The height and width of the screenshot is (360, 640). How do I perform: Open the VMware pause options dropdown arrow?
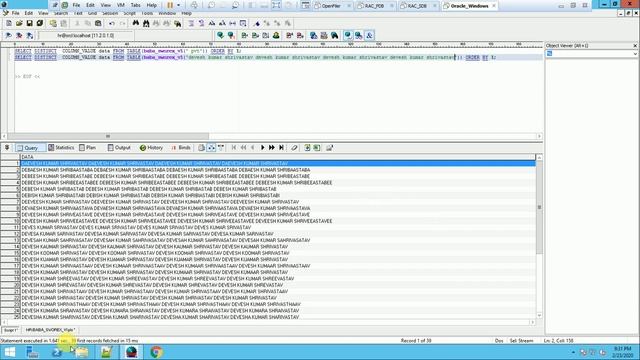tap(178, 5)
